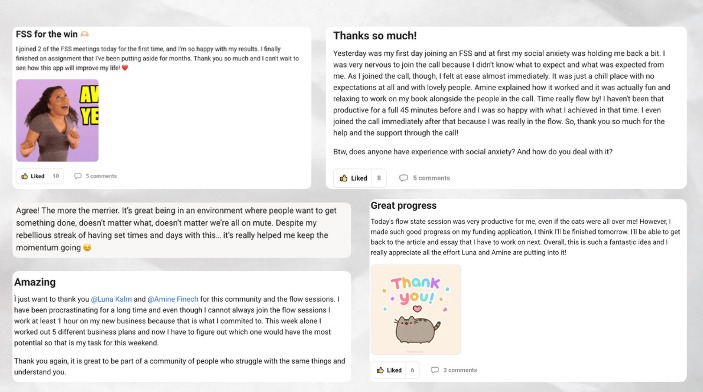Click thumbs-up icon on Great progress post
The width and height of the screenshot is (703, 392).
[380, 370]
